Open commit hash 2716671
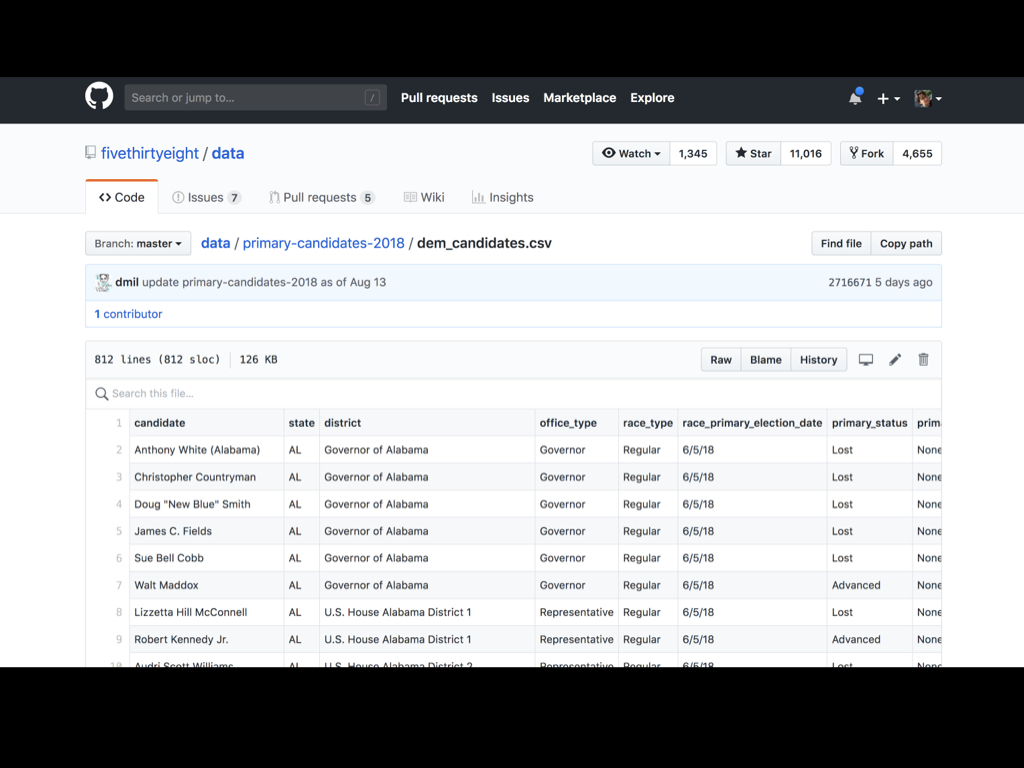This screenshot has height=768, width=1024. (850, 282)
